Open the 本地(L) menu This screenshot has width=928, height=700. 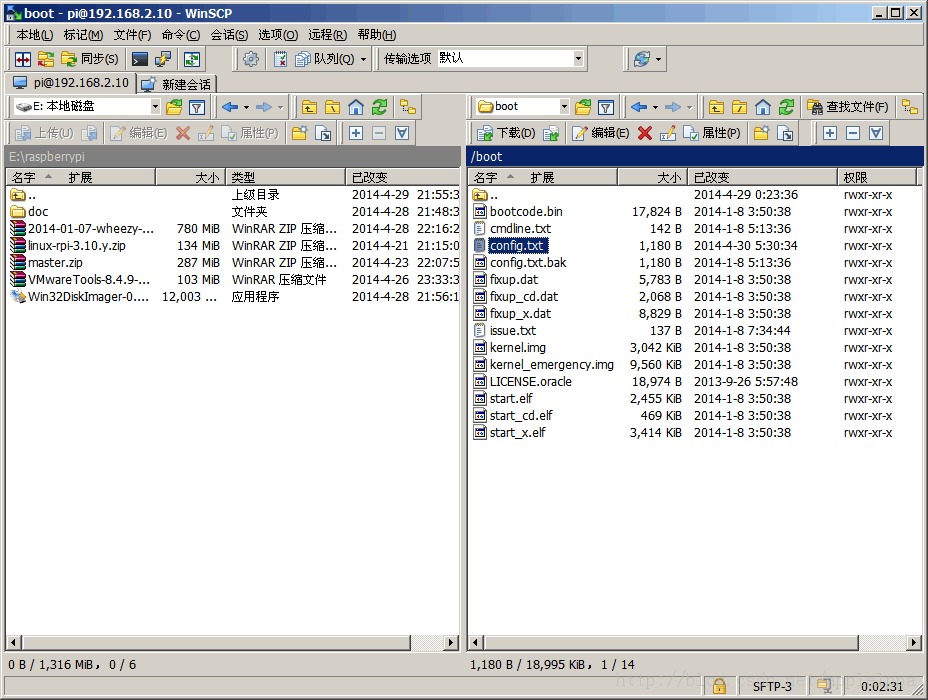[x=34, y=35]
